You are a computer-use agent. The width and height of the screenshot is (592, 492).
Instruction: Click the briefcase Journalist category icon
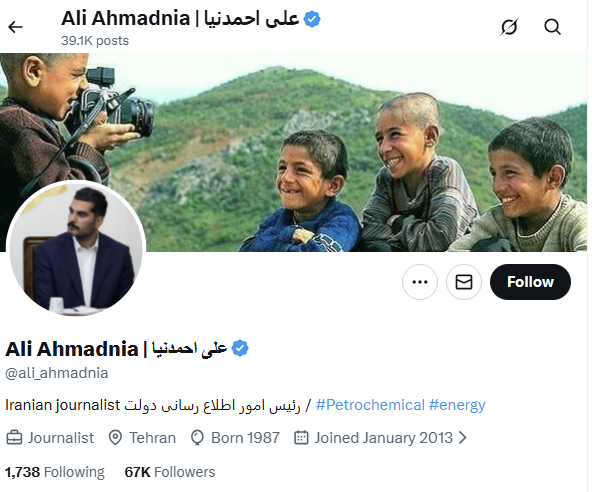[x=14, y=438]
